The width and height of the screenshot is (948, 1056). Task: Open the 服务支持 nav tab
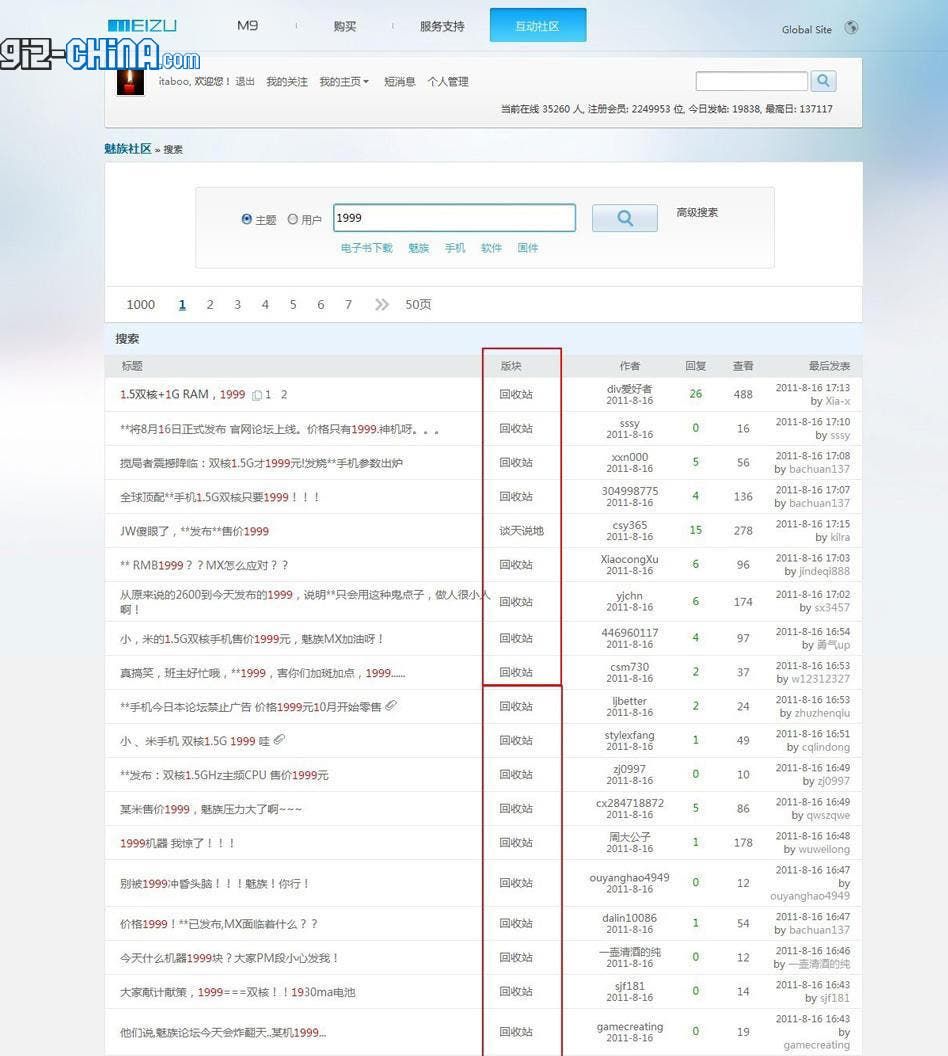442,26
